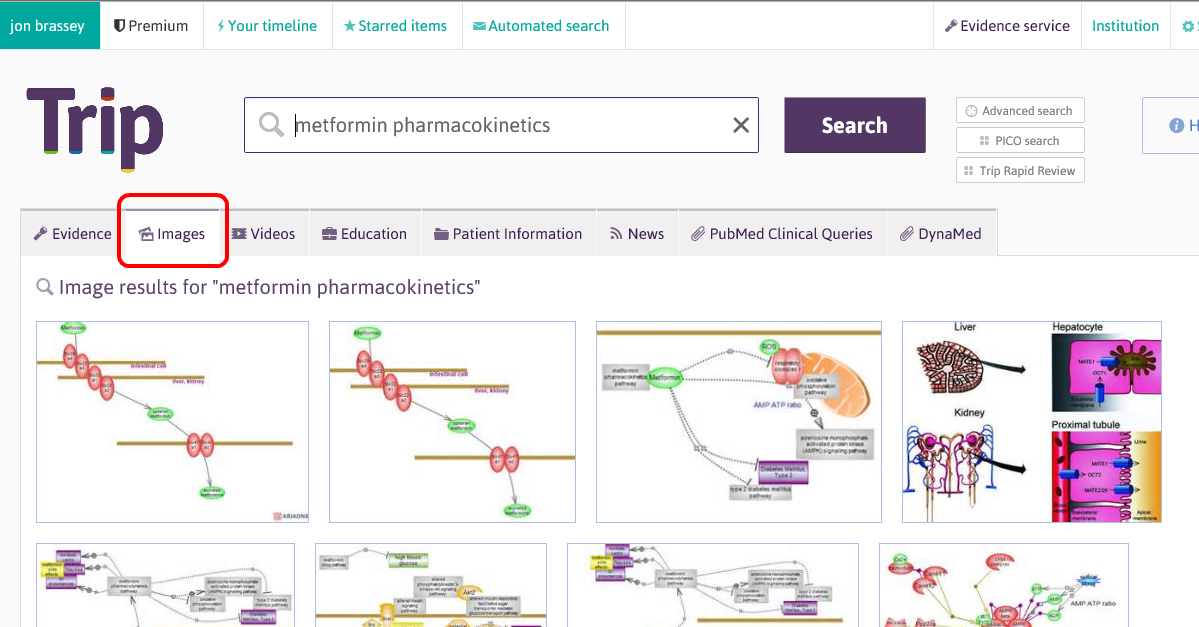This screenshot has height=627, width=1199.
Task: Open Premium shield link
Action: (151, 26)
